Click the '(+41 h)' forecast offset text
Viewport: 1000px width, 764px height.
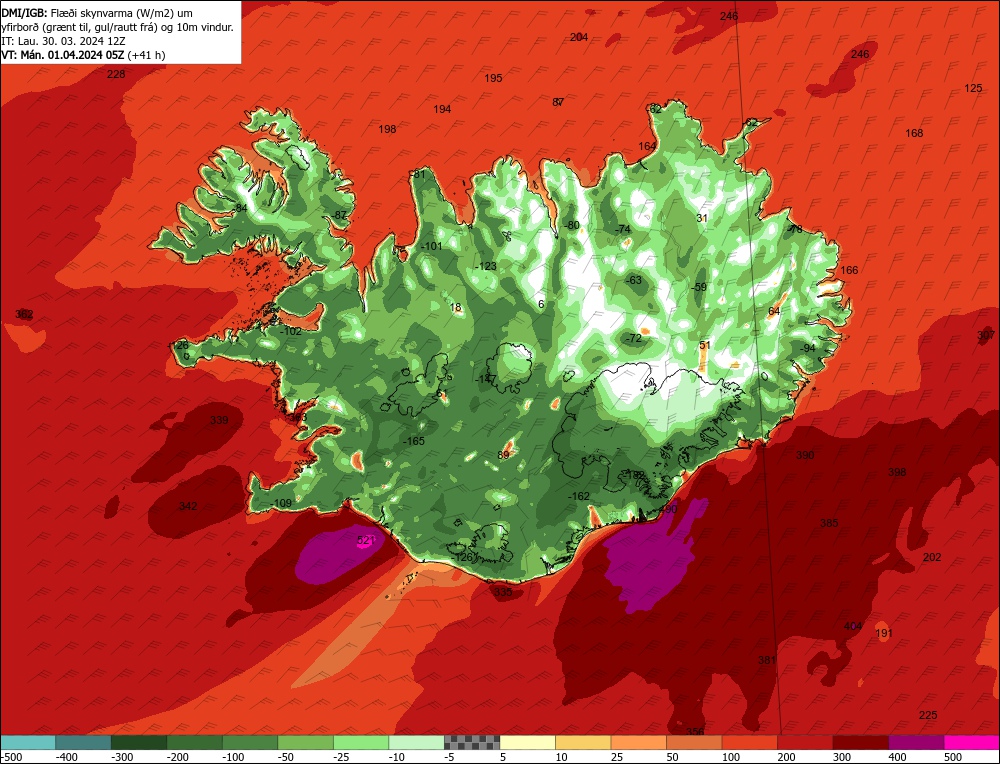point(146,55)
